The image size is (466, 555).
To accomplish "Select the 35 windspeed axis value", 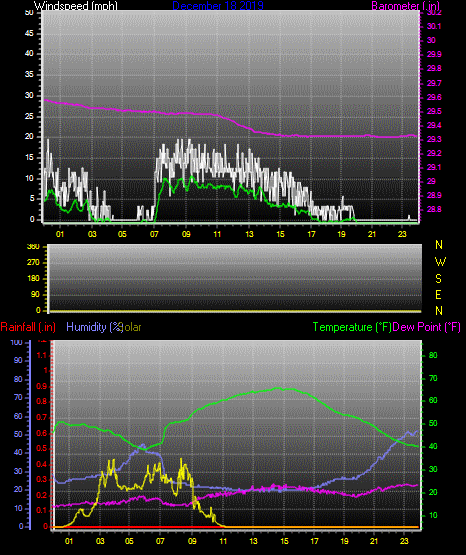I will pos(29,74).
